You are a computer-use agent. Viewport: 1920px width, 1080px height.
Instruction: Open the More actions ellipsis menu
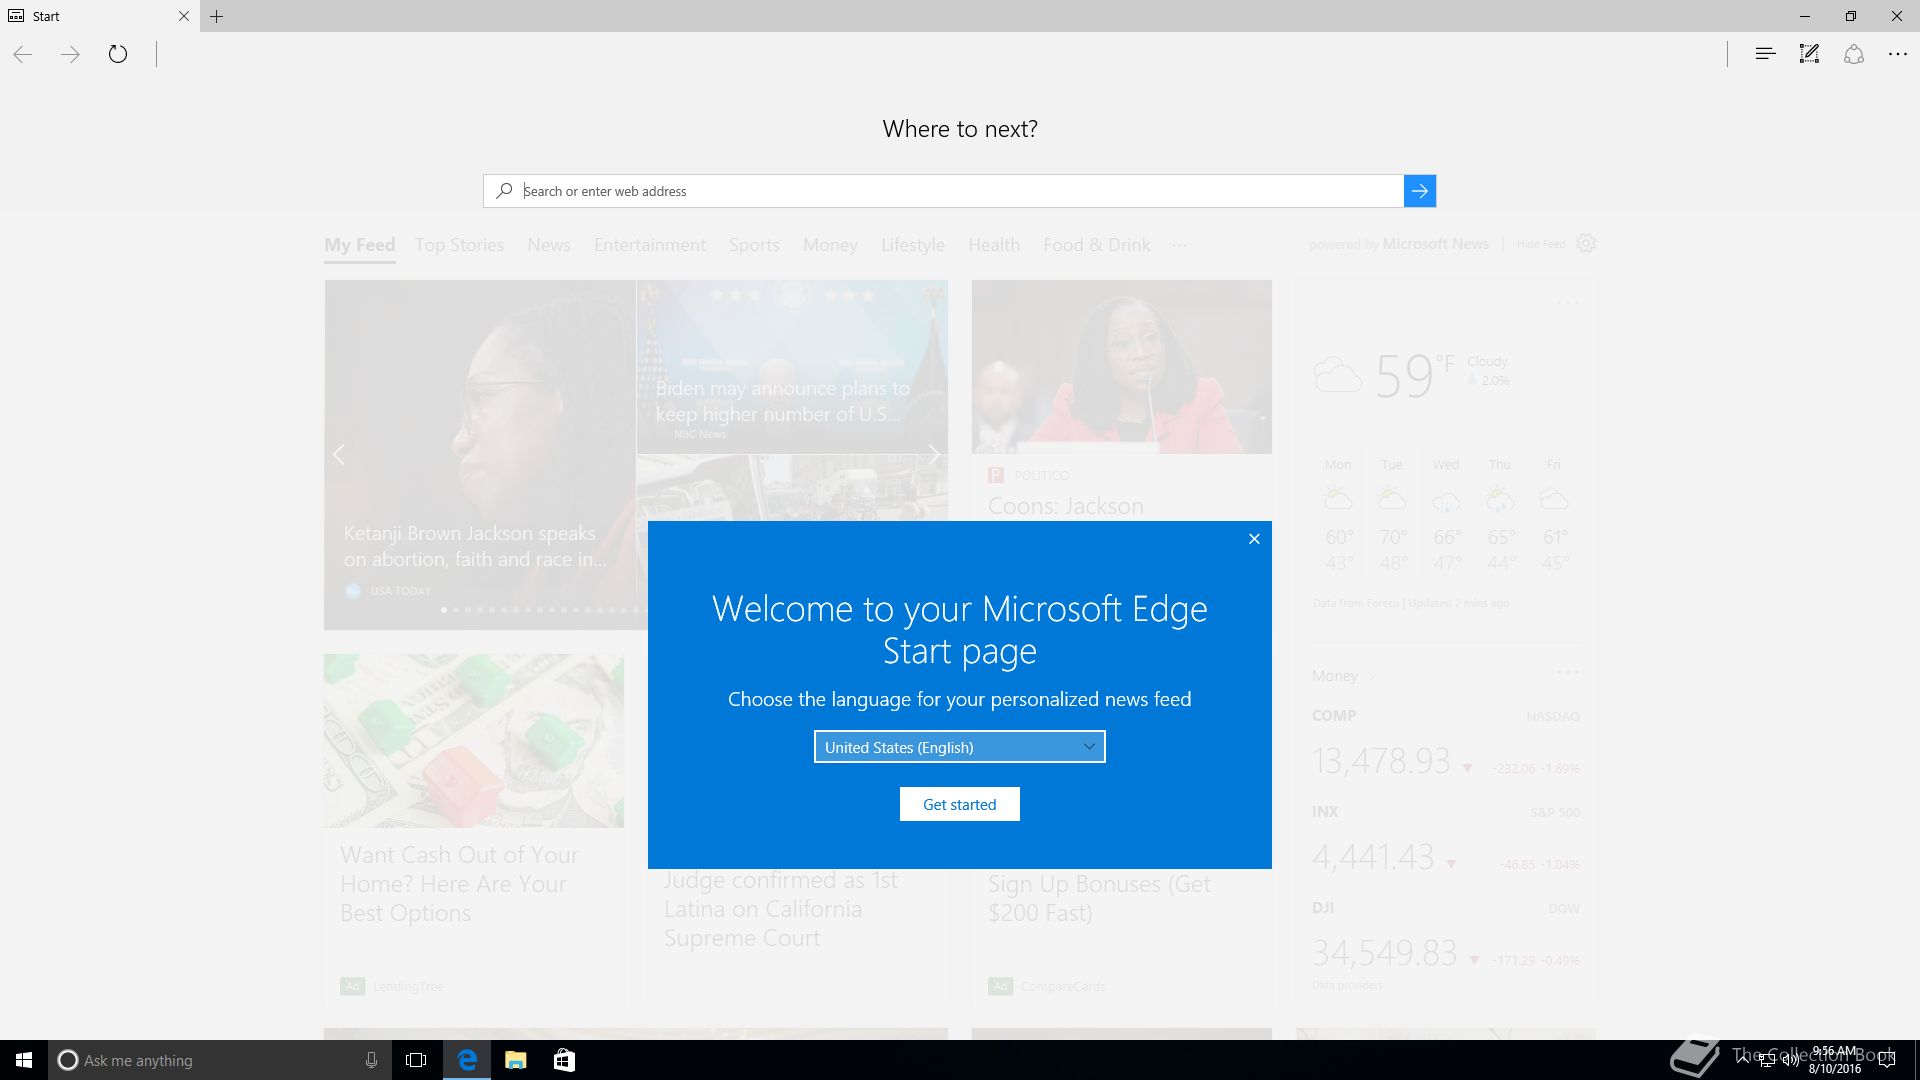[1897, 54]
